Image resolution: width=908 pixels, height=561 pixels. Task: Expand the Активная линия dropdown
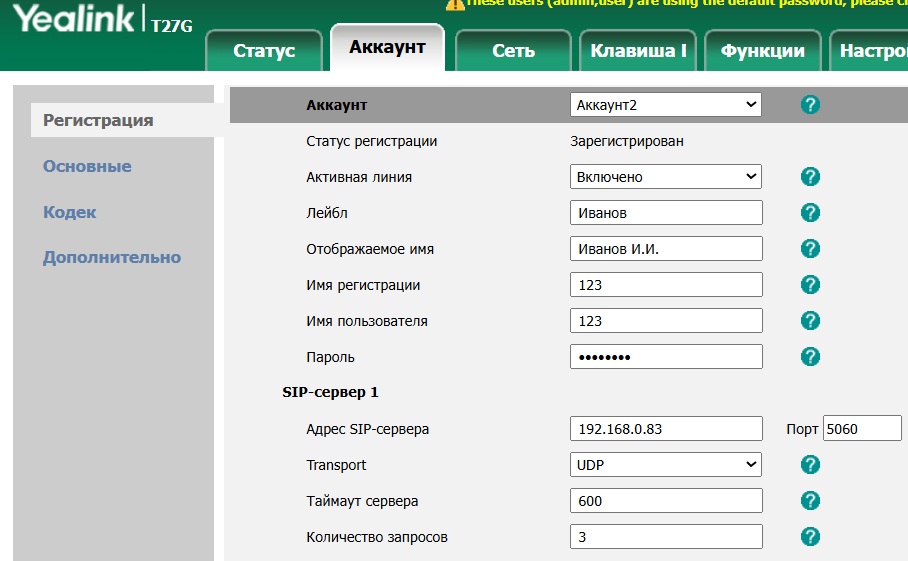pyautogui.click(x=665, y=177)
